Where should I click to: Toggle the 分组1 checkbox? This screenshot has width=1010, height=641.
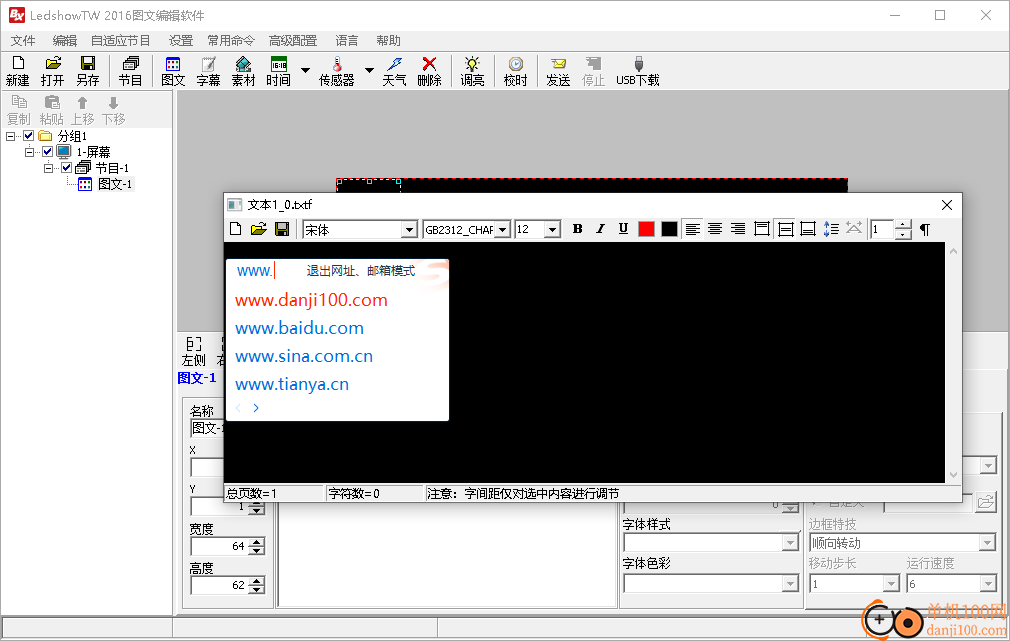coord(28,136)
